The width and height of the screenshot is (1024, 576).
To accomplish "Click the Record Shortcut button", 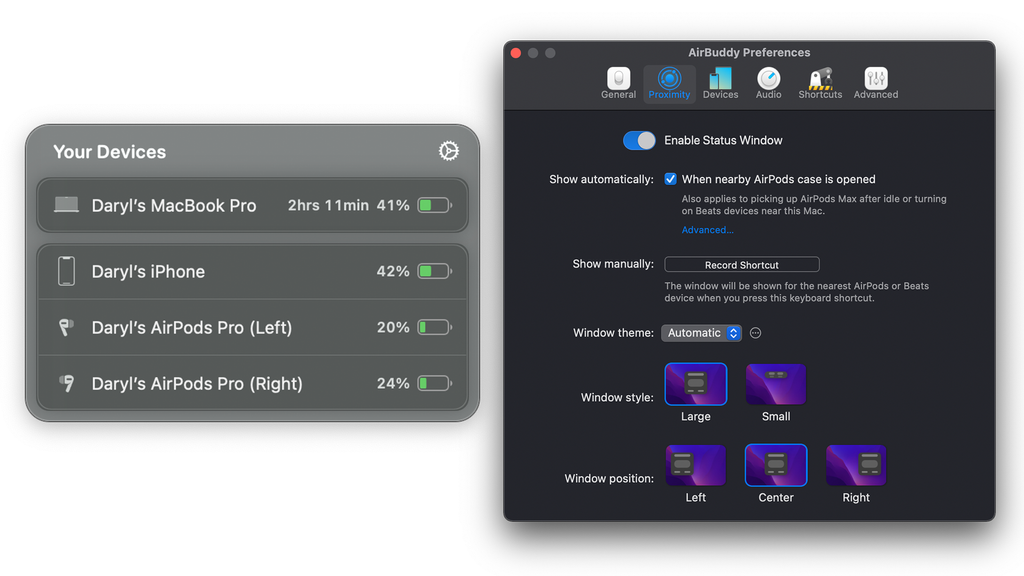I will [x=741, y=264].
